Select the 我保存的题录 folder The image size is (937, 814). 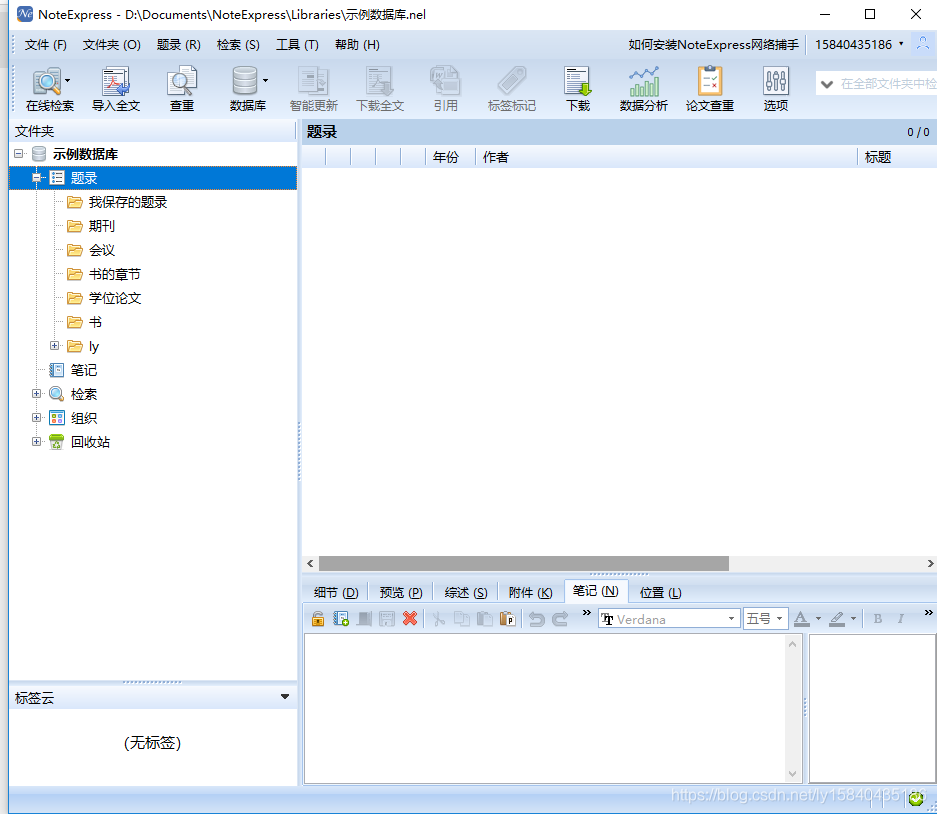[x=128, y=202]
